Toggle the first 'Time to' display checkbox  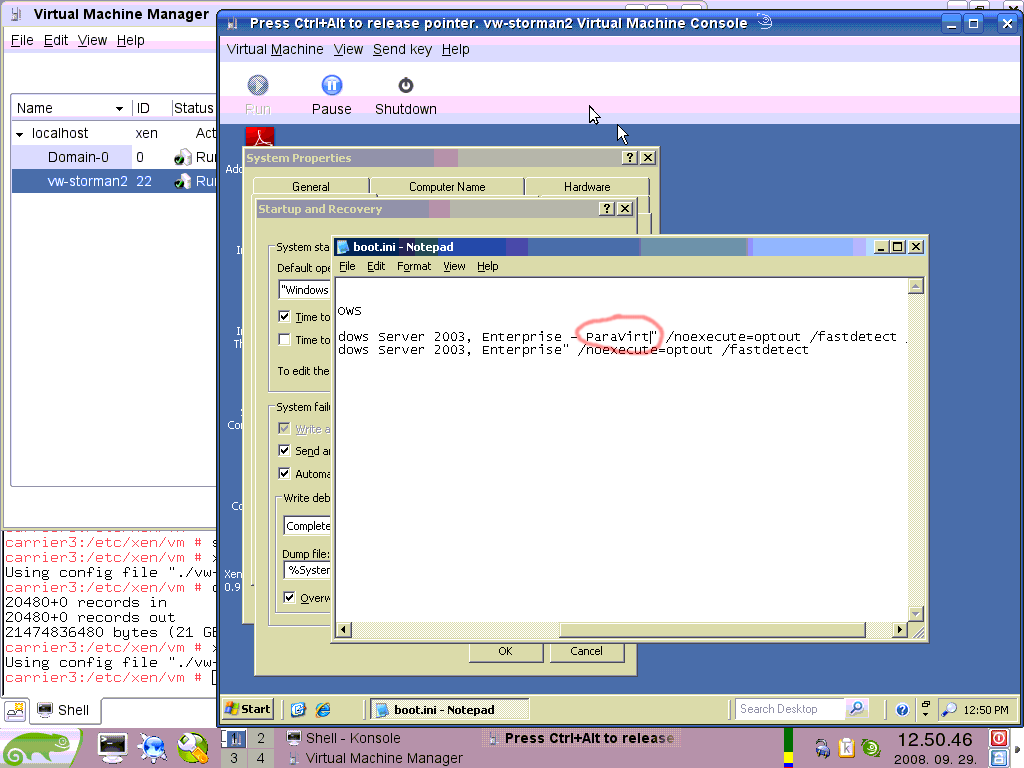pyautogui.click(x=285, y=317)
